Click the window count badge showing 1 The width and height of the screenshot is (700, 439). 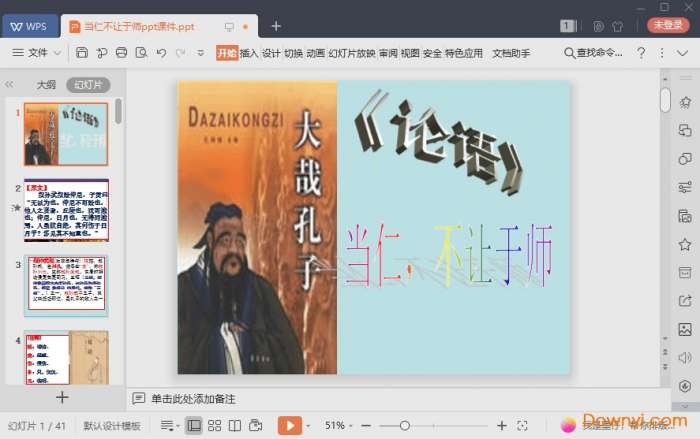pos(567,26)
